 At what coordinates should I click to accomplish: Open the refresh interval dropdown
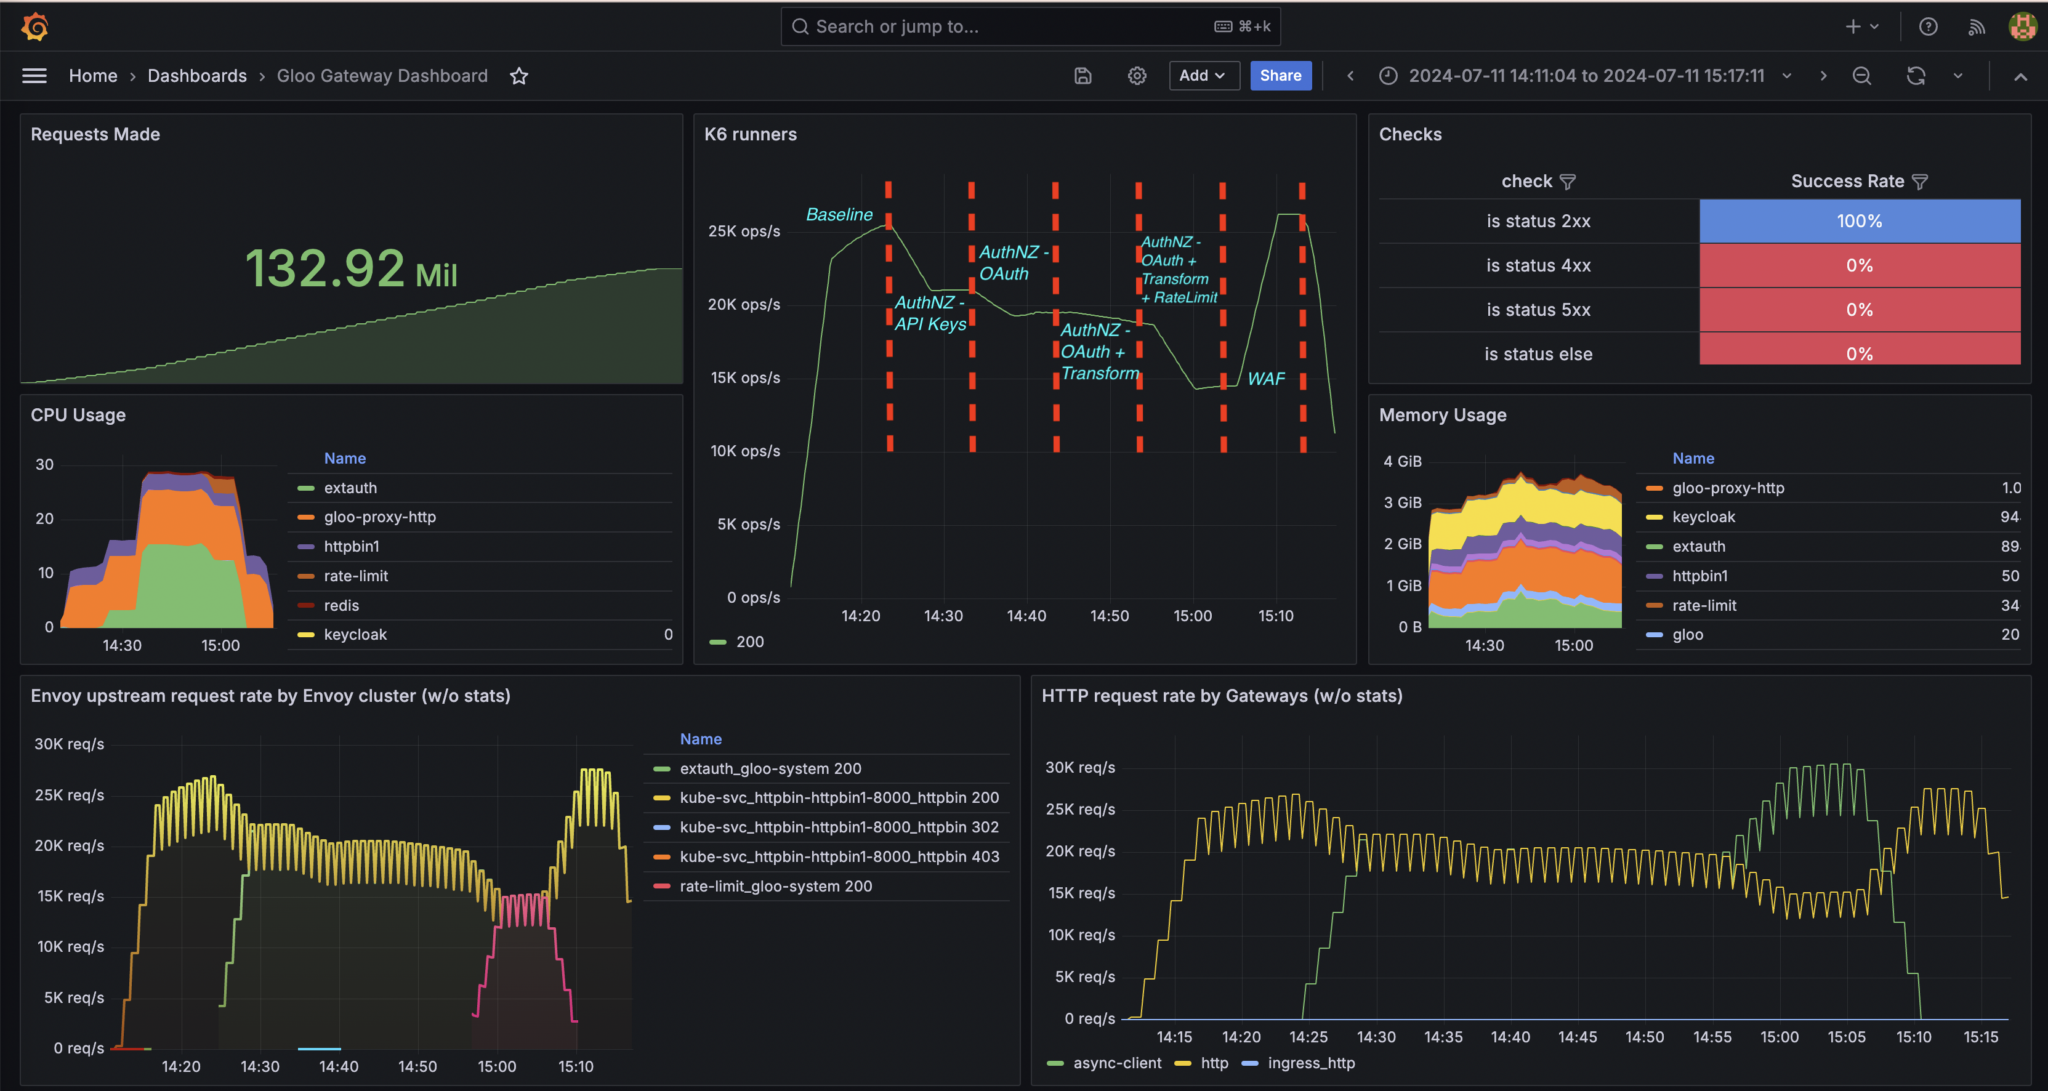(x=1958, y=76)
